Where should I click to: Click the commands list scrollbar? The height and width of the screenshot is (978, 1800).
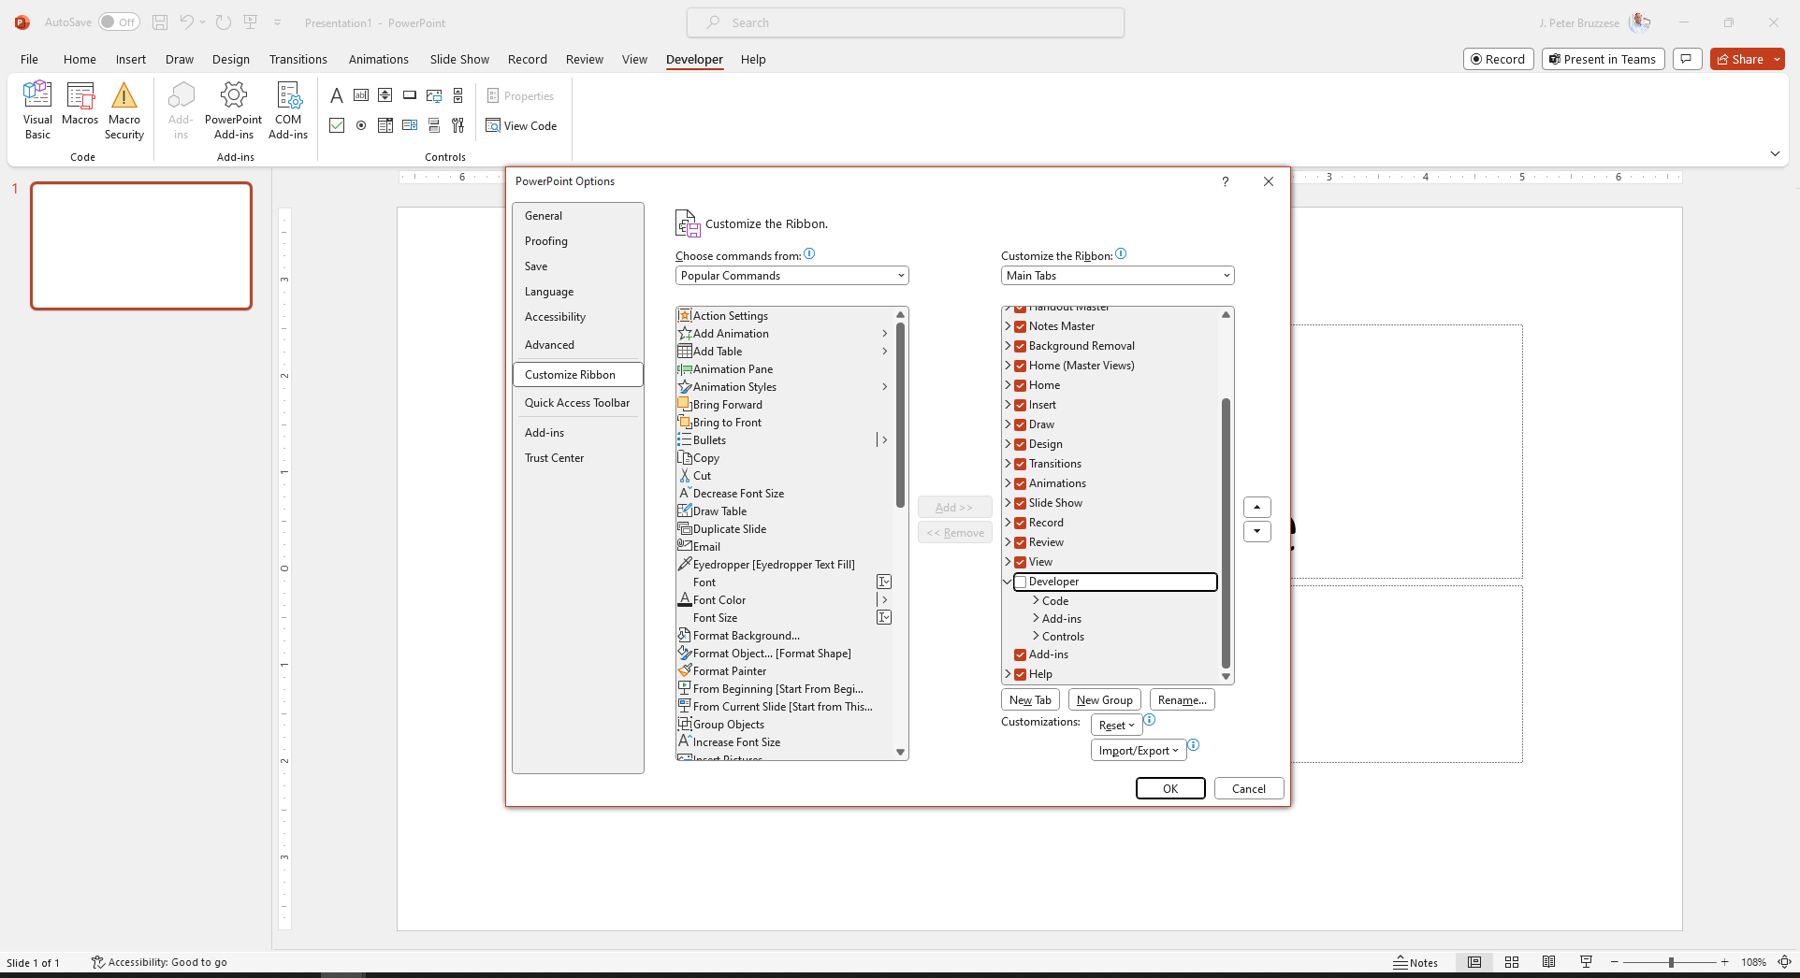900,415
